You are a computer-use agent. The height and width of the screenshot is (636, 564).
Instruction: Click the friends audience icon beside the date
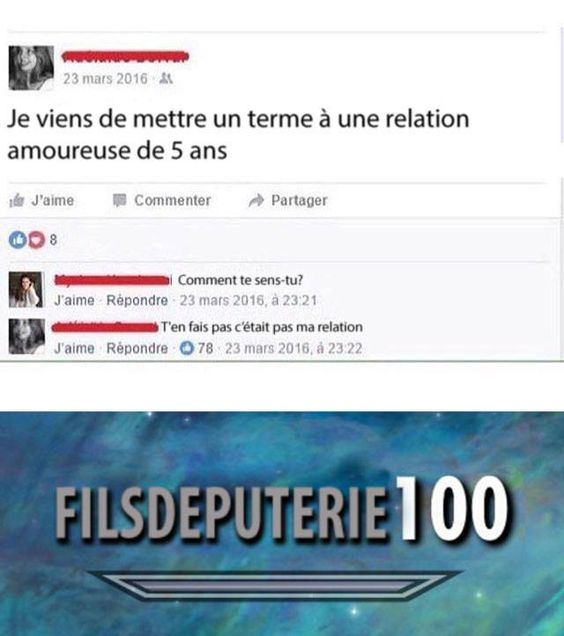point(166,78)
